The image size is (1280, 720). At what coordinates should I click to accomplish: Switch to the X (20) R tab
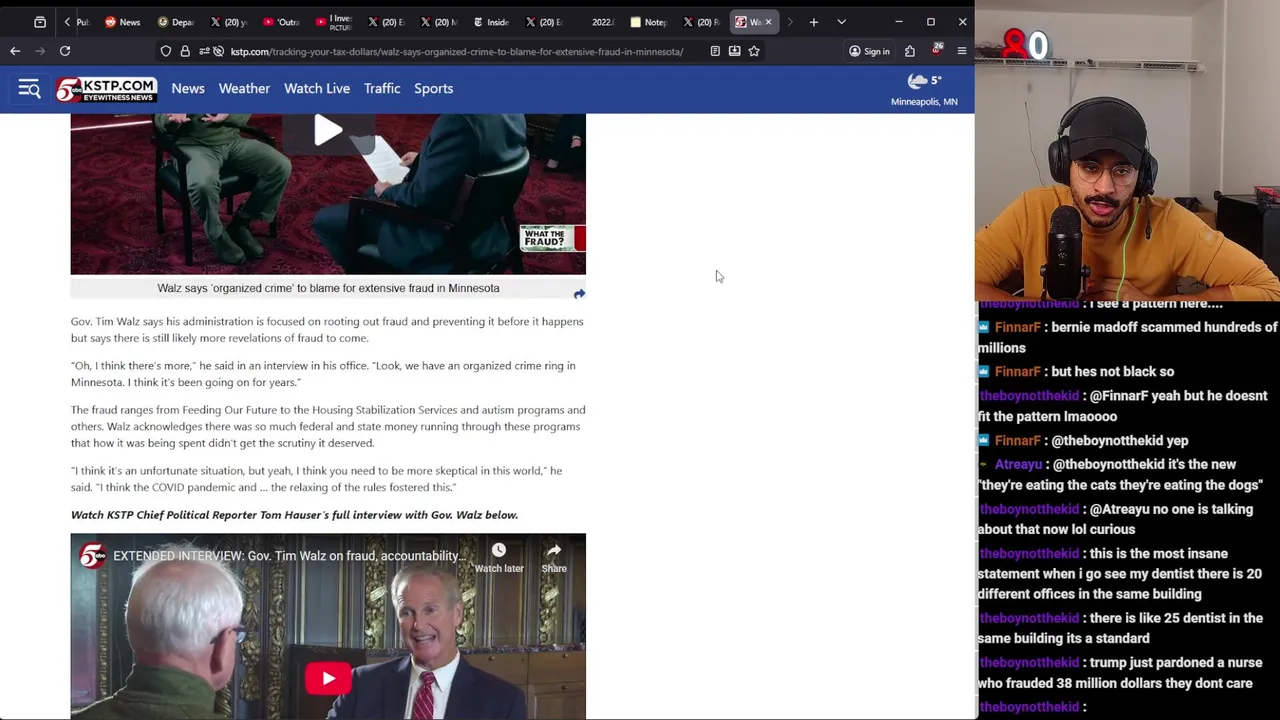(702, 22)
